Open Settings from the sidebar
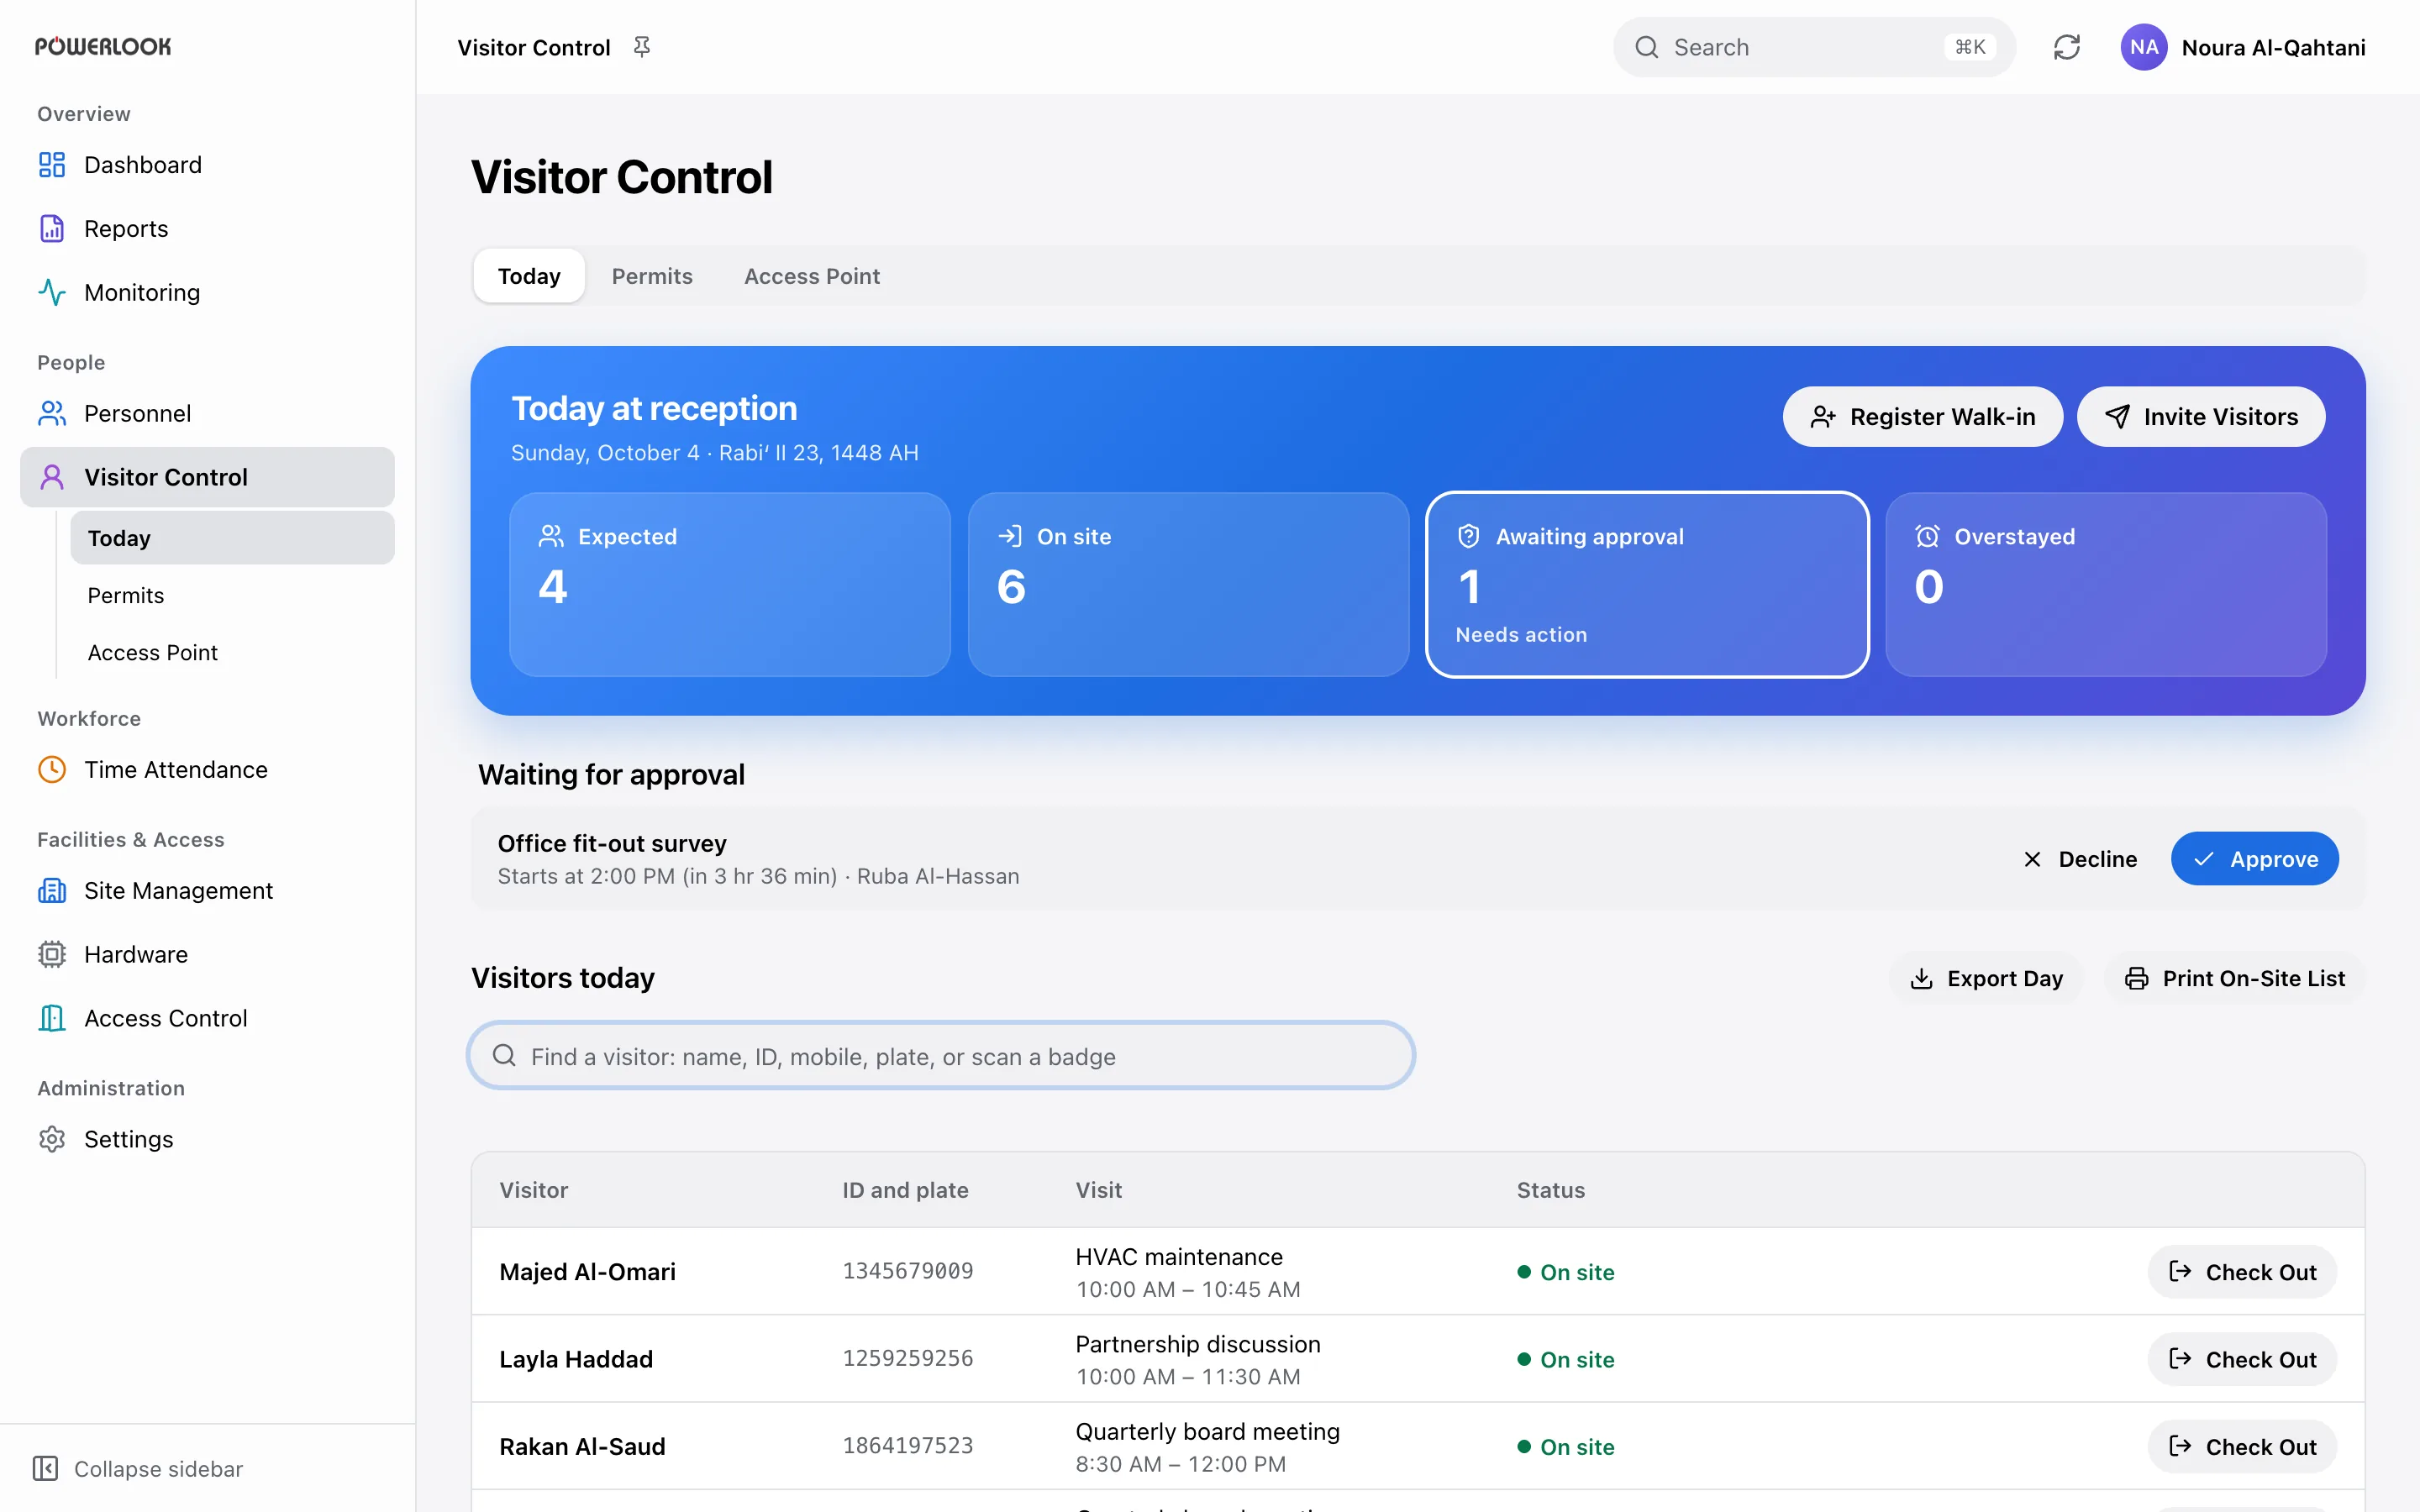This screenshot has height=1512, width=2420. [207, 1140]
